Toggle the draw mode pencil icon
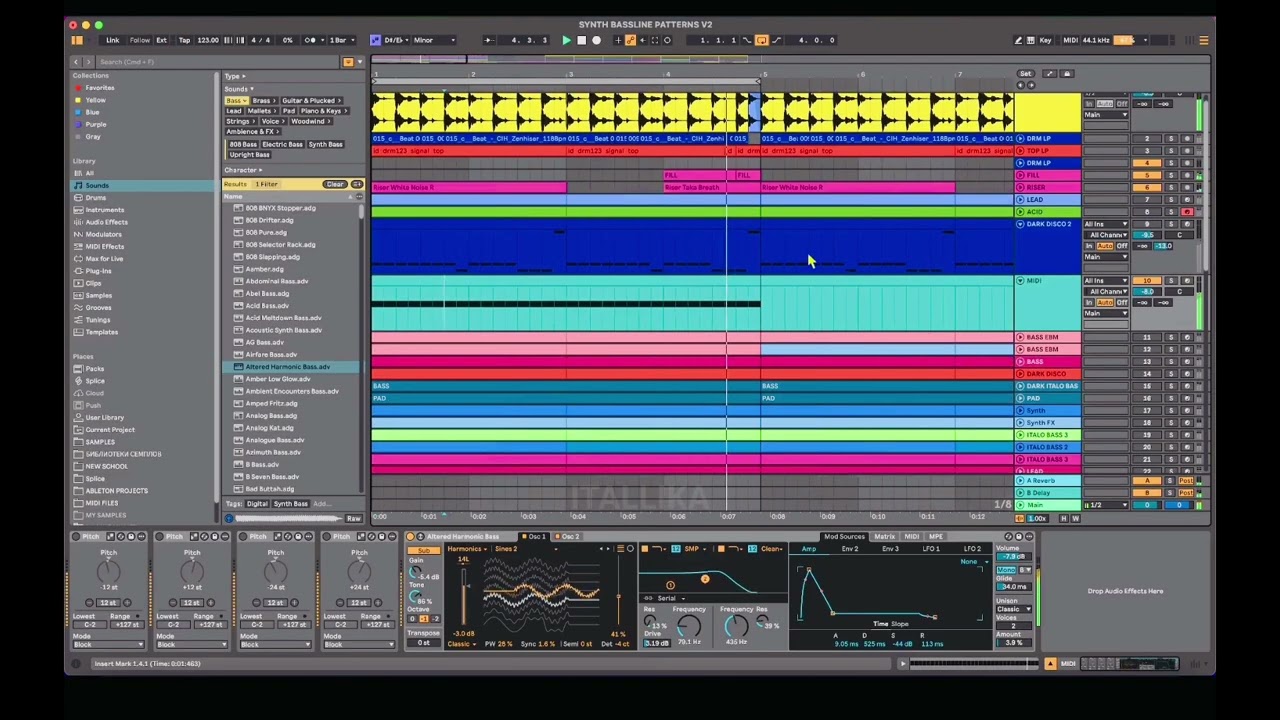 [x=1018, y=40]
